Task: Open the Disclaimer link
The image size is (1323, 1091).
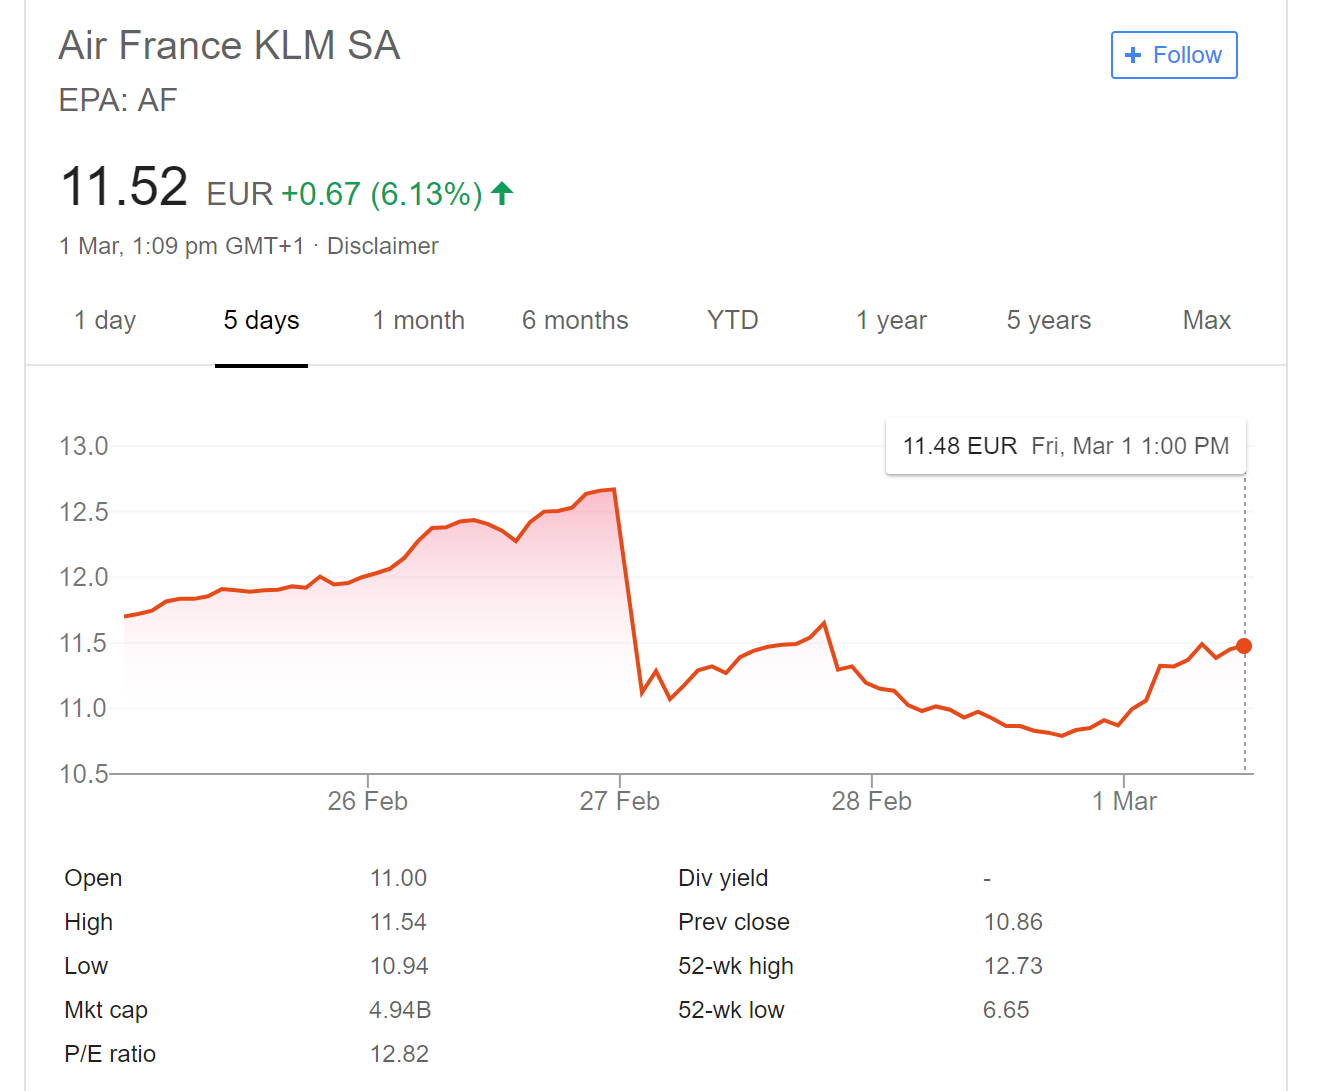Action: pos(382,246)
